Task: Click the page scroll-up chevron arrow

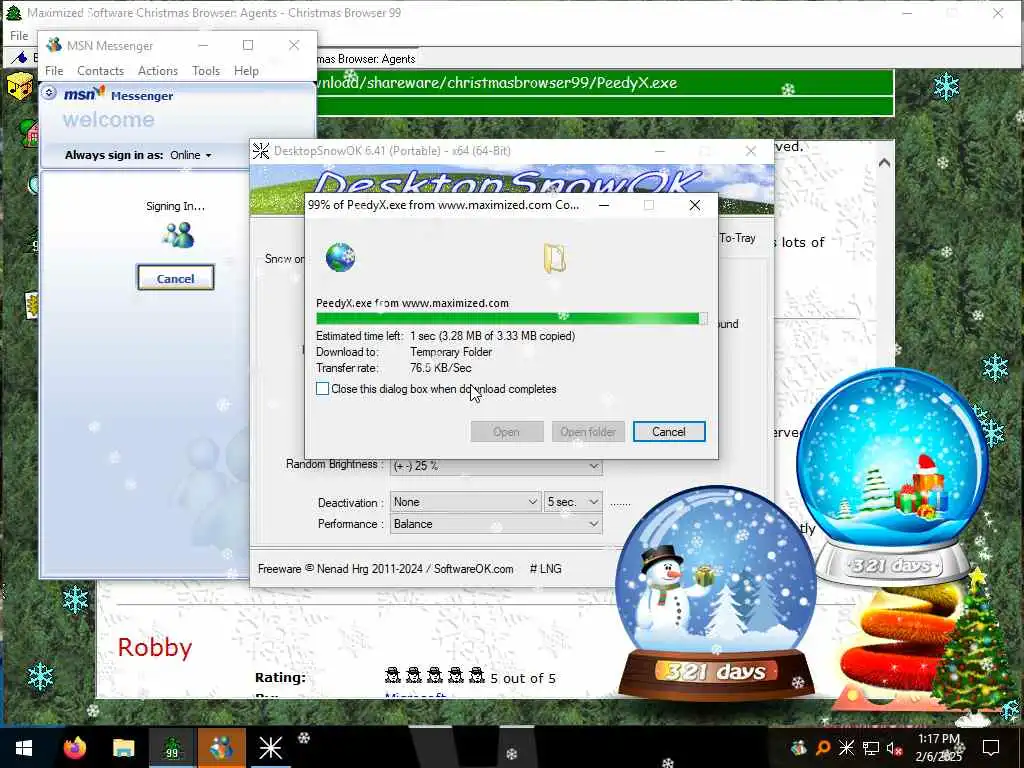Action: tap(884, 163)
